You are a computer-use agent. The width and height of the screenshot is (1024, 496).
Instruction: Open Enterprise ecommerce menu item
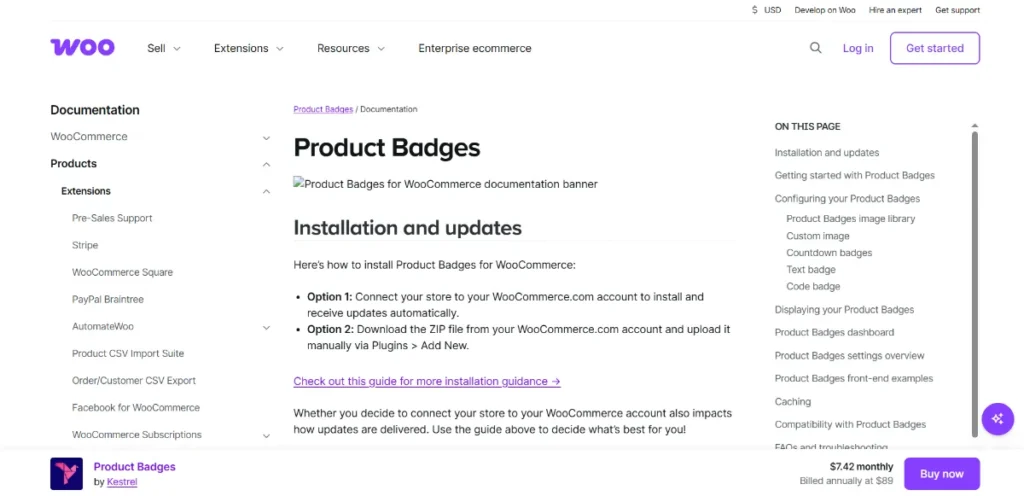[475, 48]
